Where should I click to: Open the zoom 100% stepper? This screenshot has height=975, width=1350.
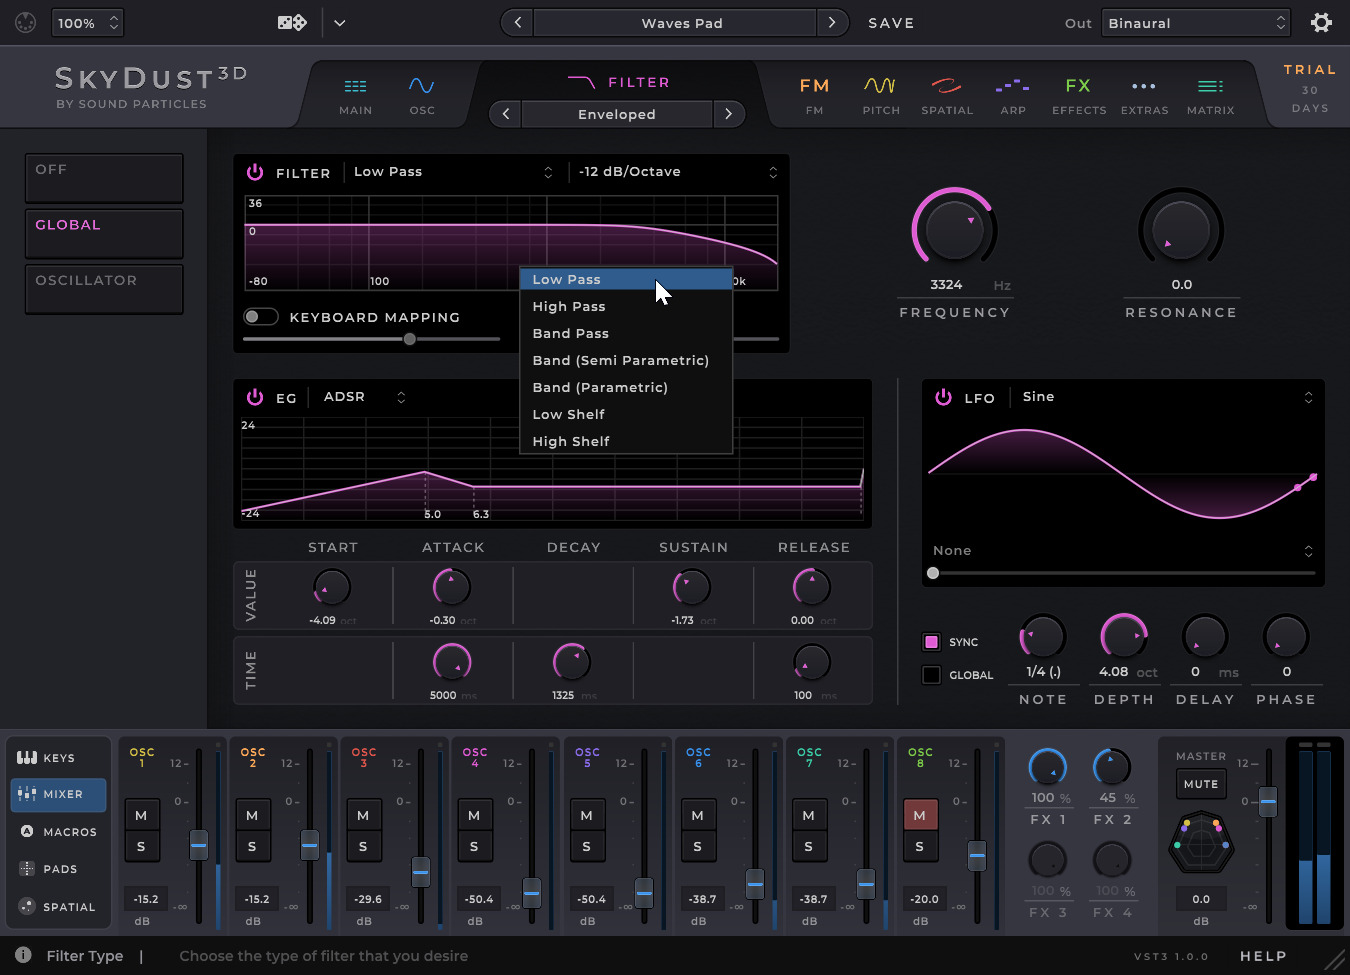87,23
